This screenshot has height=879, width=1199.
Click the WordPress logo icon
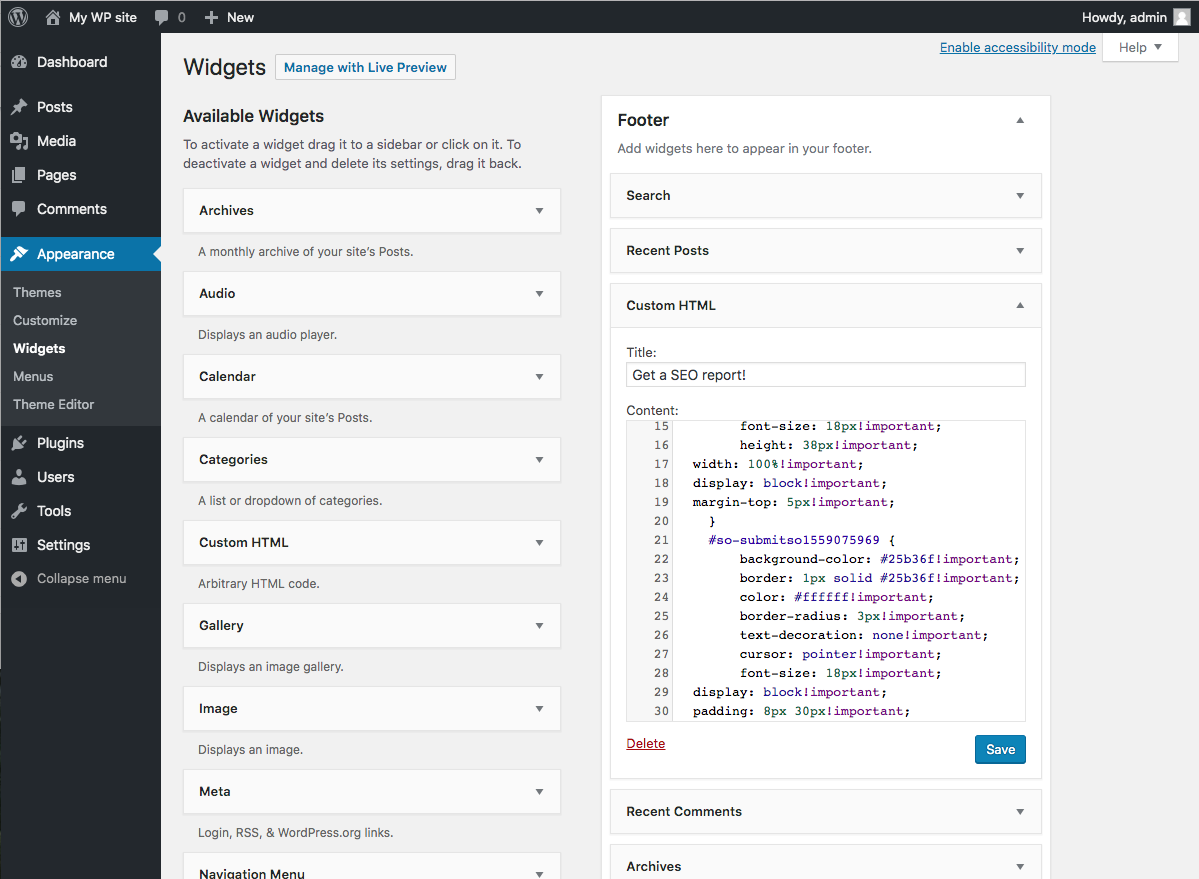pyautogui.click(x=18, y=17)
